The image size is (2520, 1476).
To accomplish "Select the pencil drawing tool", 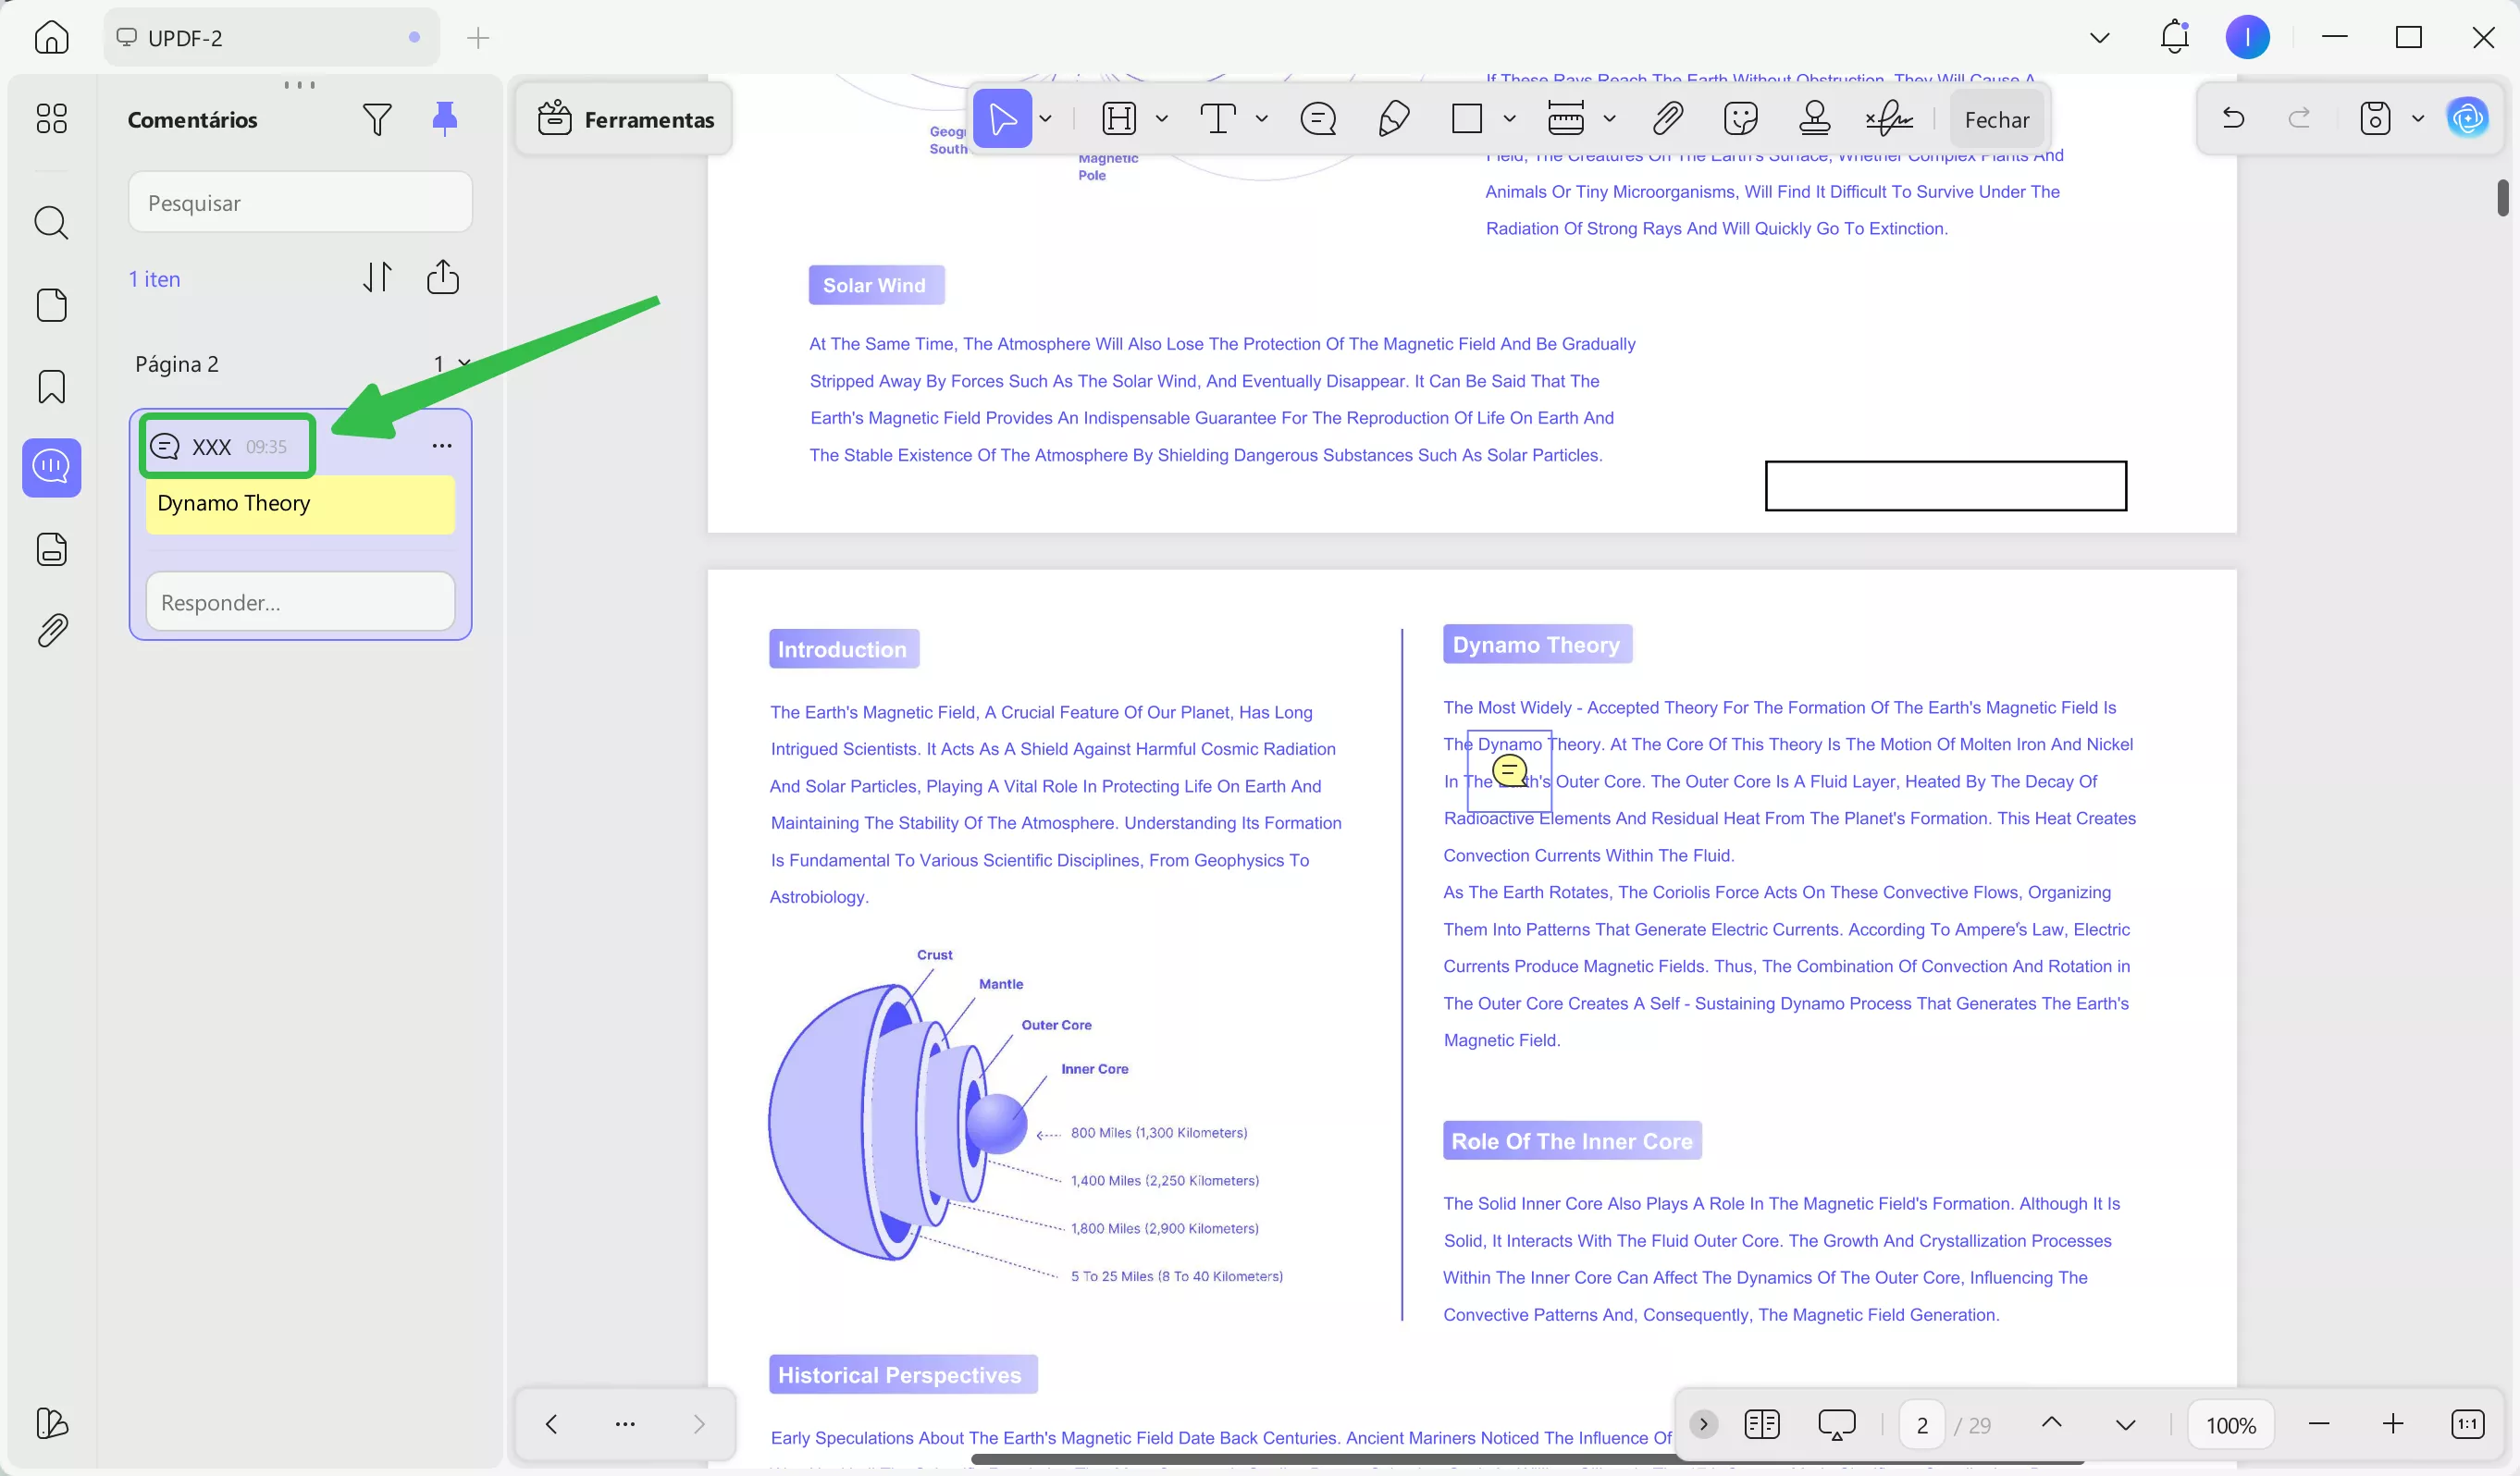I will tap(1393, 119).
